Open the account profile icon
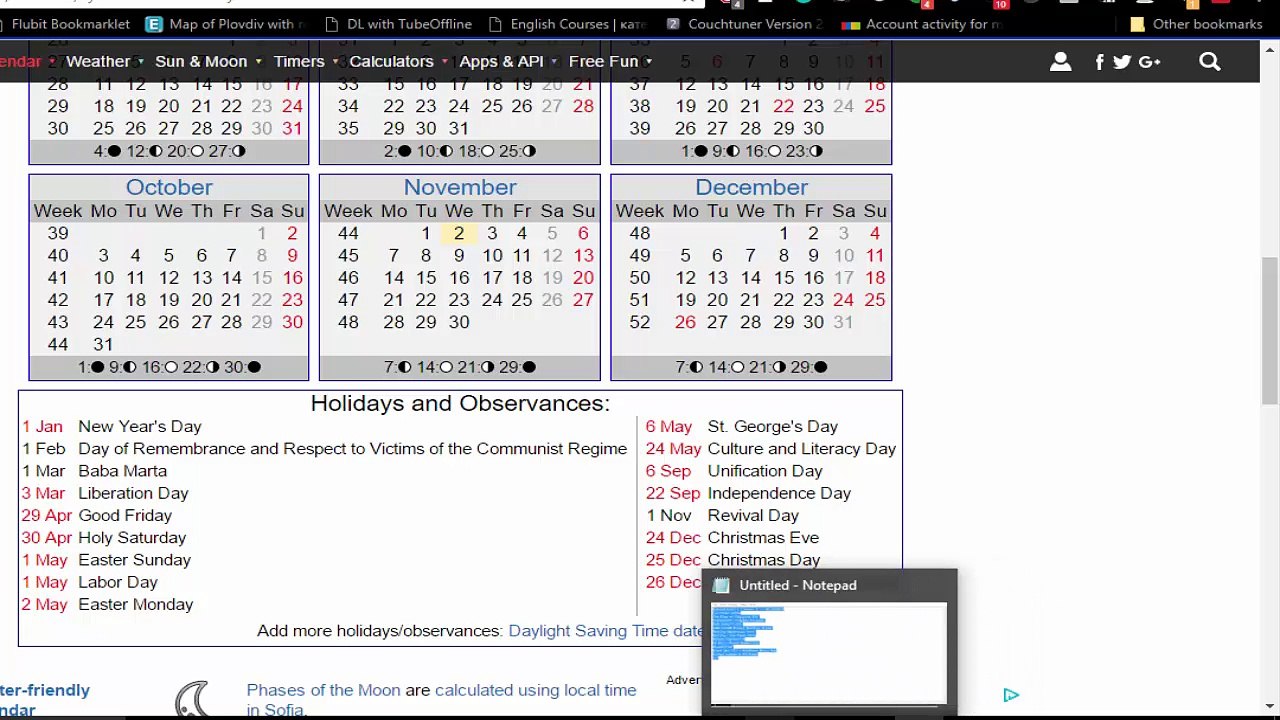Screen dimensions: 1280x720 tap(1061, 62)
